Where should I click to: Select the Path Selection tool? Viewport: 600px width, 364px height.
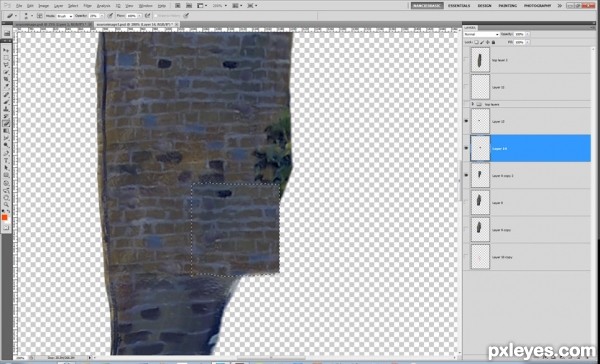[6, 168]
